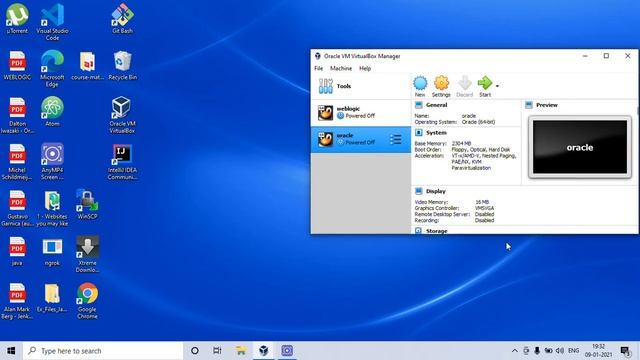Viewport: 640px width, 360px height.
Task: Open VirtualBox Settings gear icon
Action: (441, 86)
